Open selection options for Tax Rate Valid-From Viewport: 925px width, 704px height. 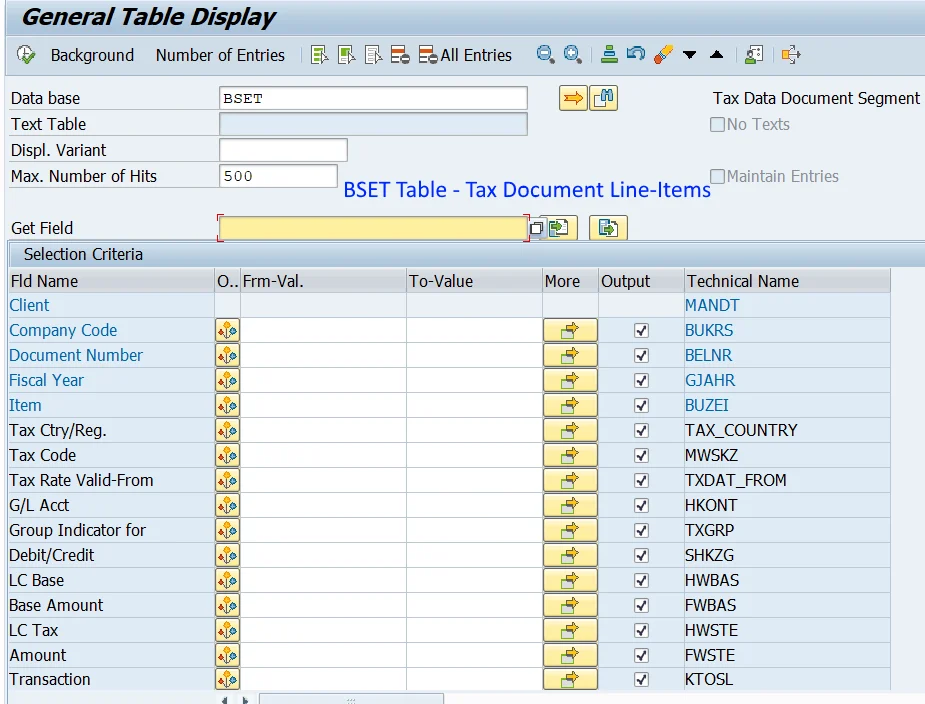(227, 480)
